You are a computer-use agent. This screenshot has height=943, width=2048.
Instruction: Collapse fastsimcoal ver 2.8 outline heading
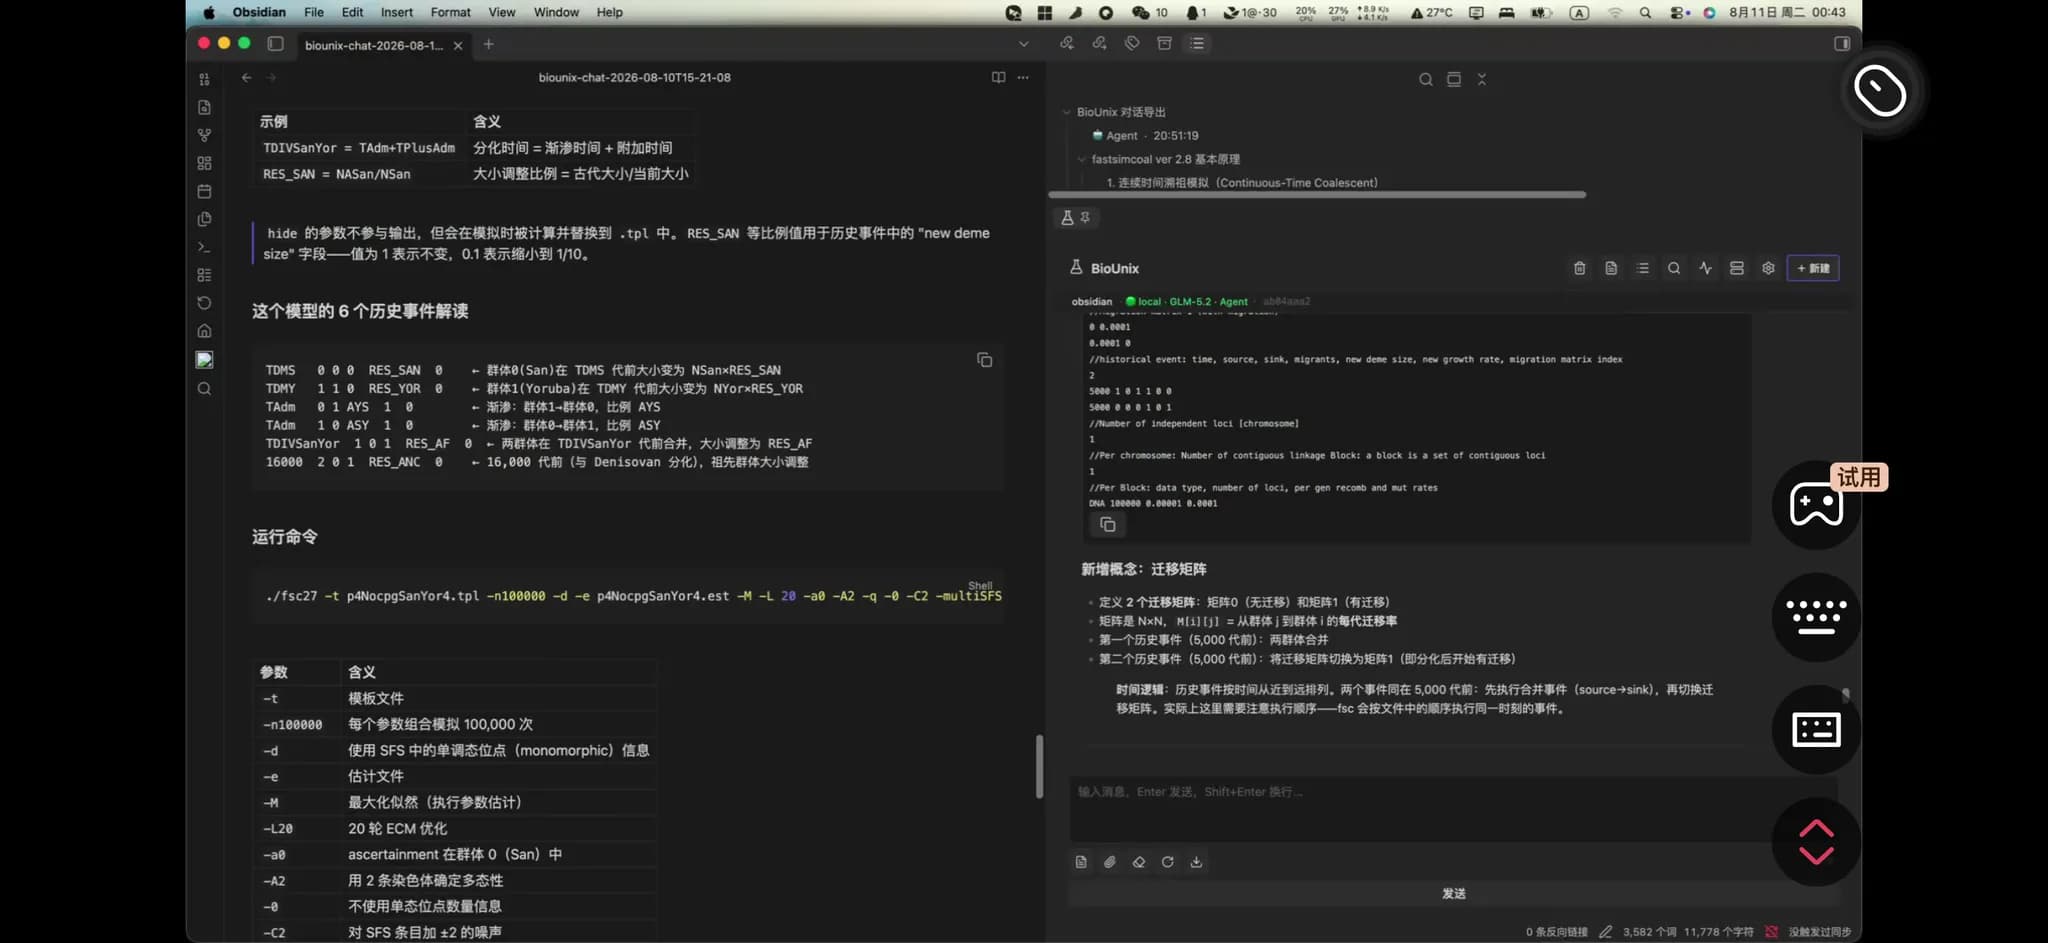1081,159
